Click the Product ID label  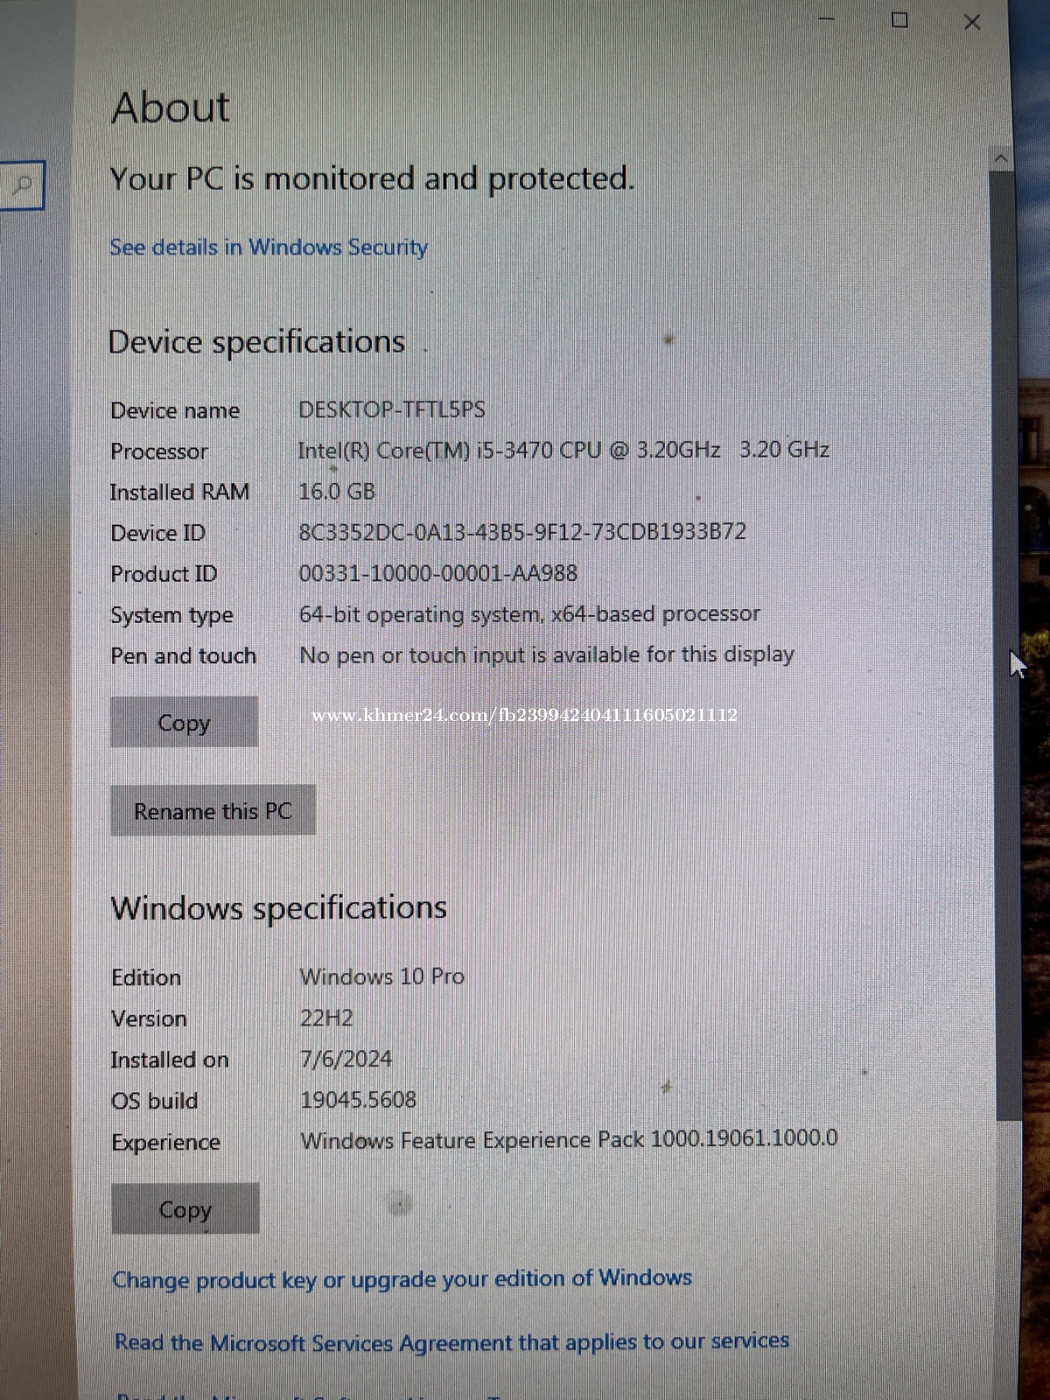(164, 574)
